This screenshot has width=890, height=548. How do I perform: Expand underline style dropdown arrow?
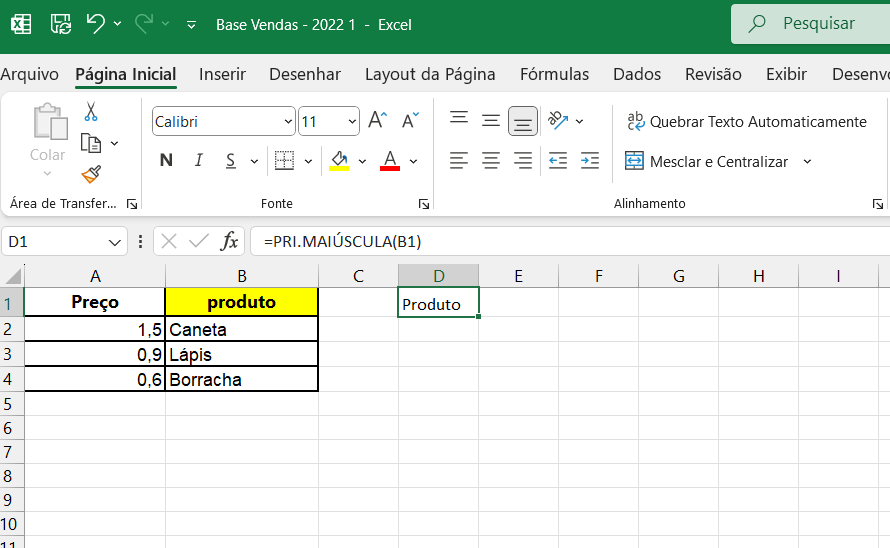254,161
